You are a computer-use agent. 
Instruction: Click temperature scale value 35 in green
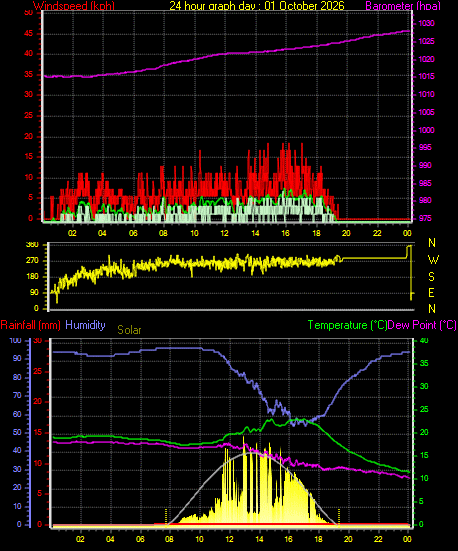[x=424, y=363]
